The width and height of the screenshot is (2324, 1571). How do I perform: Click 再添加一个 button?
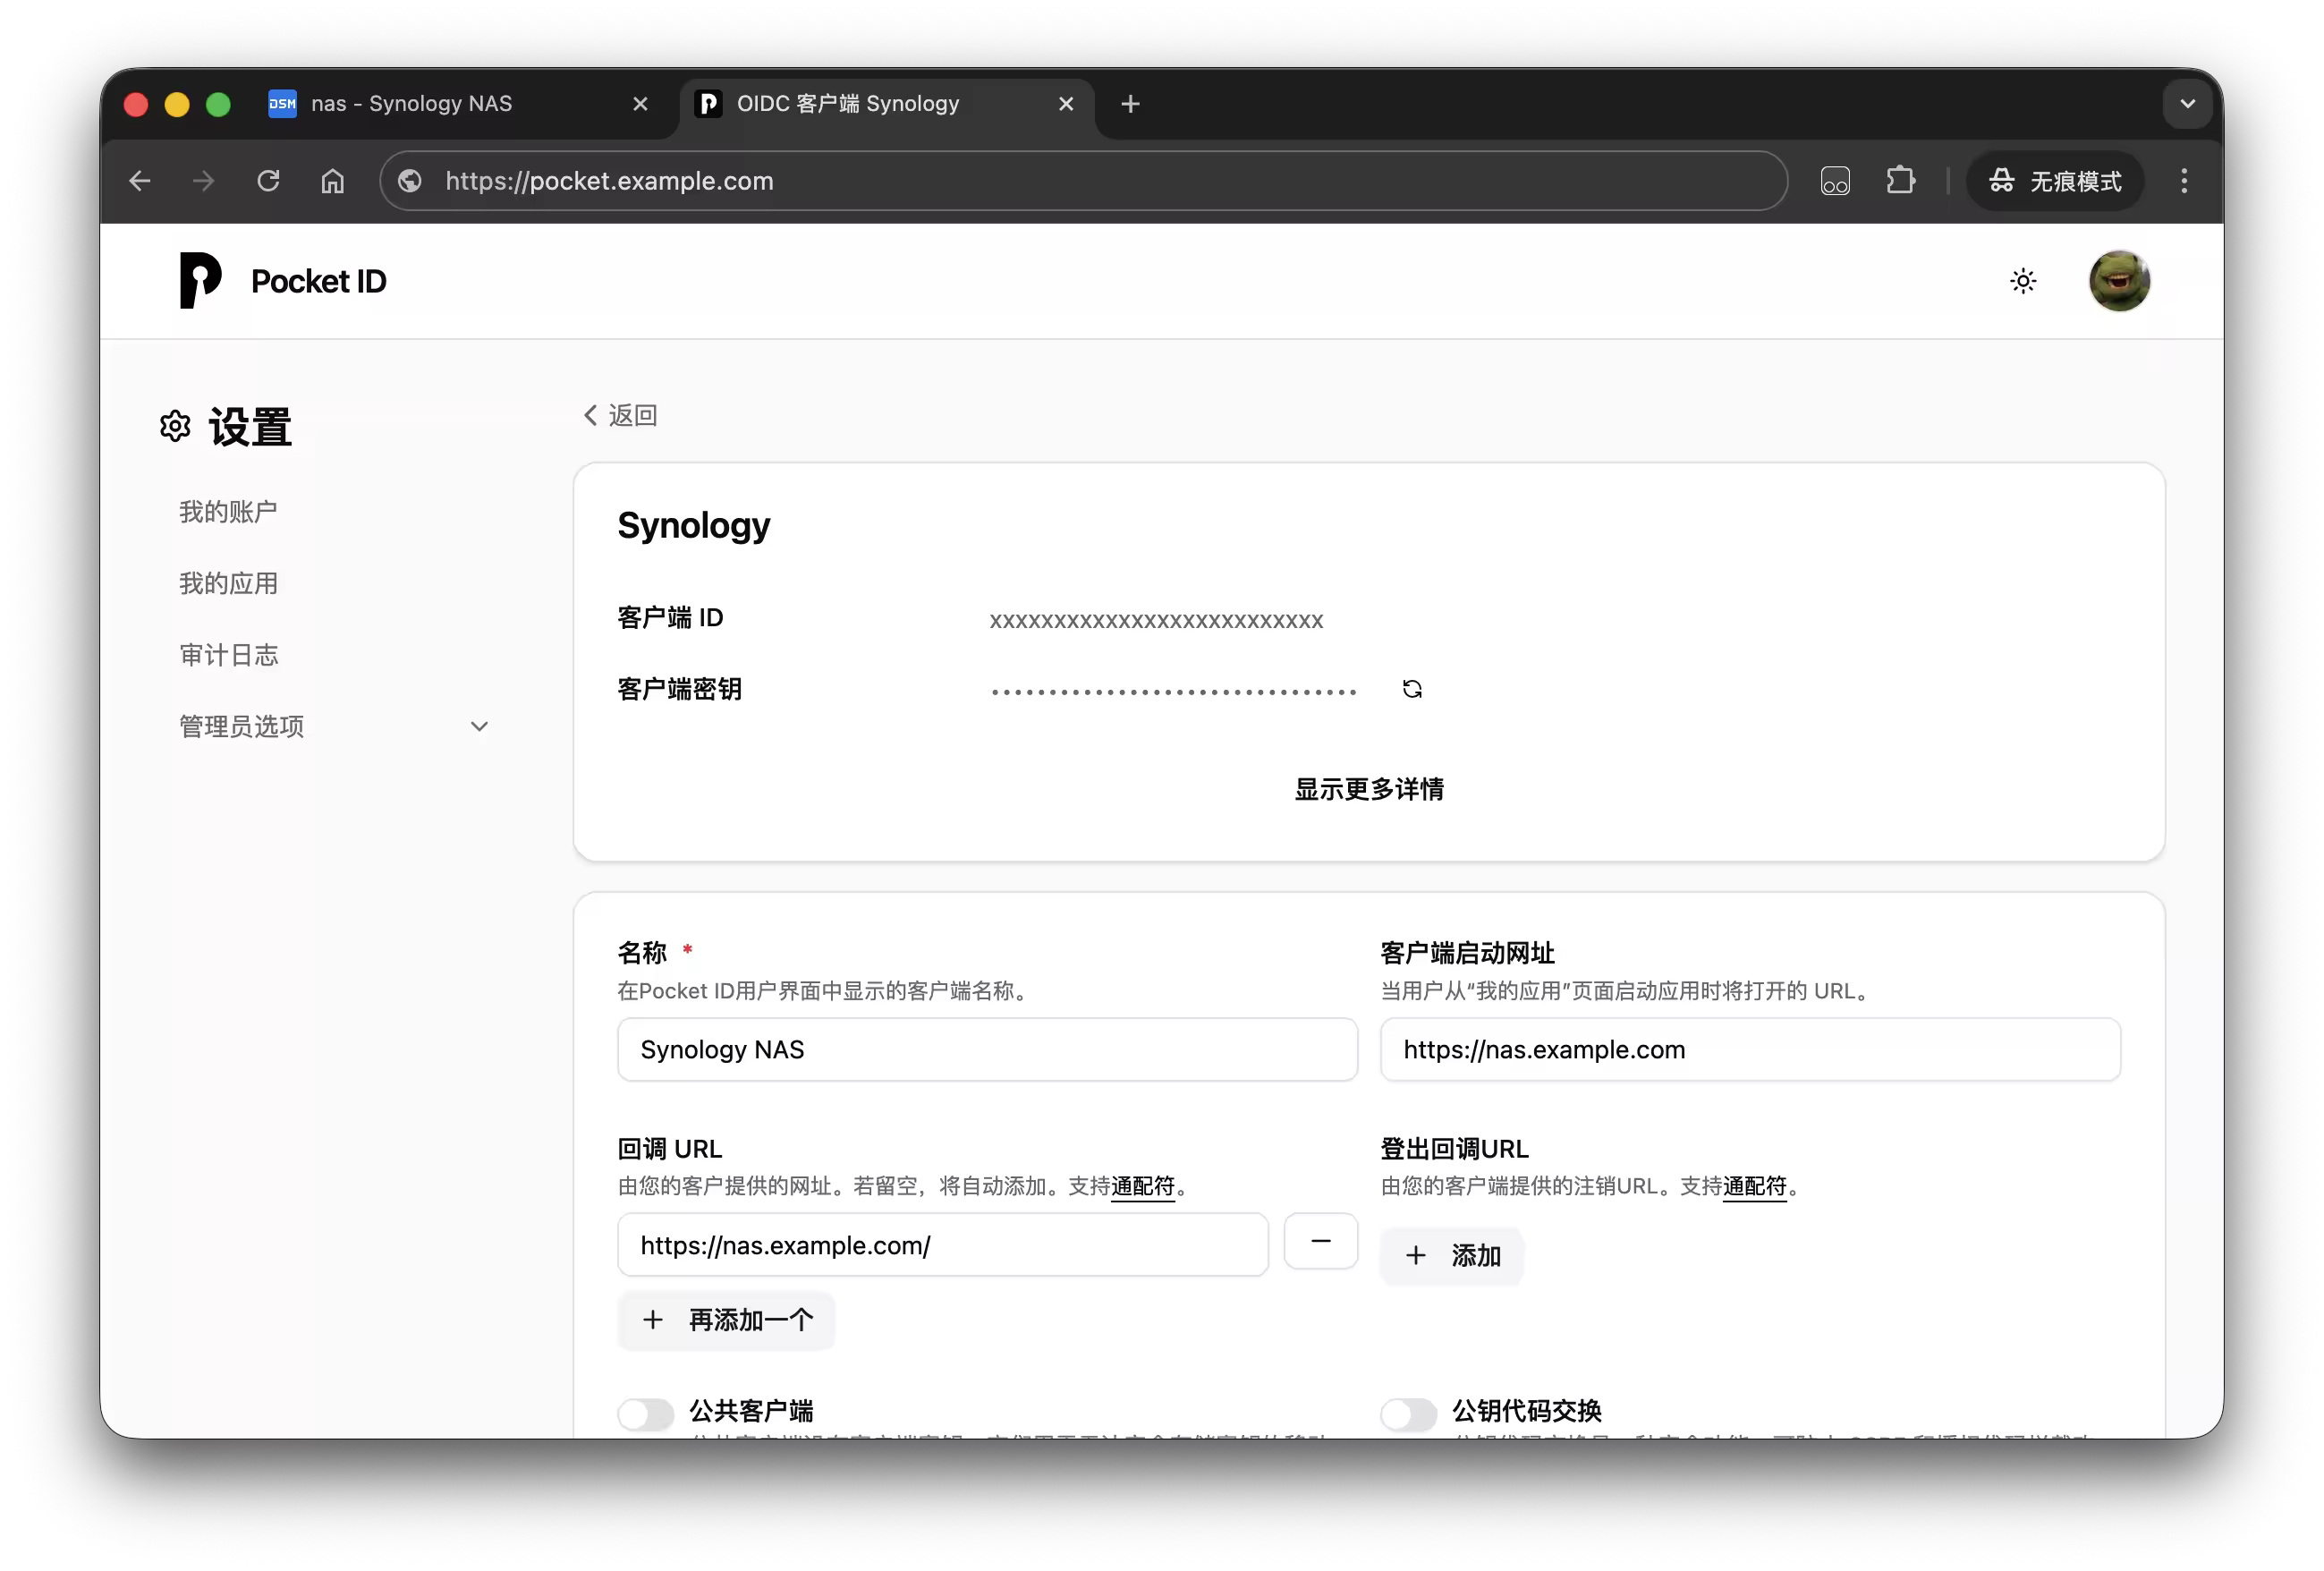[726, 1320]
